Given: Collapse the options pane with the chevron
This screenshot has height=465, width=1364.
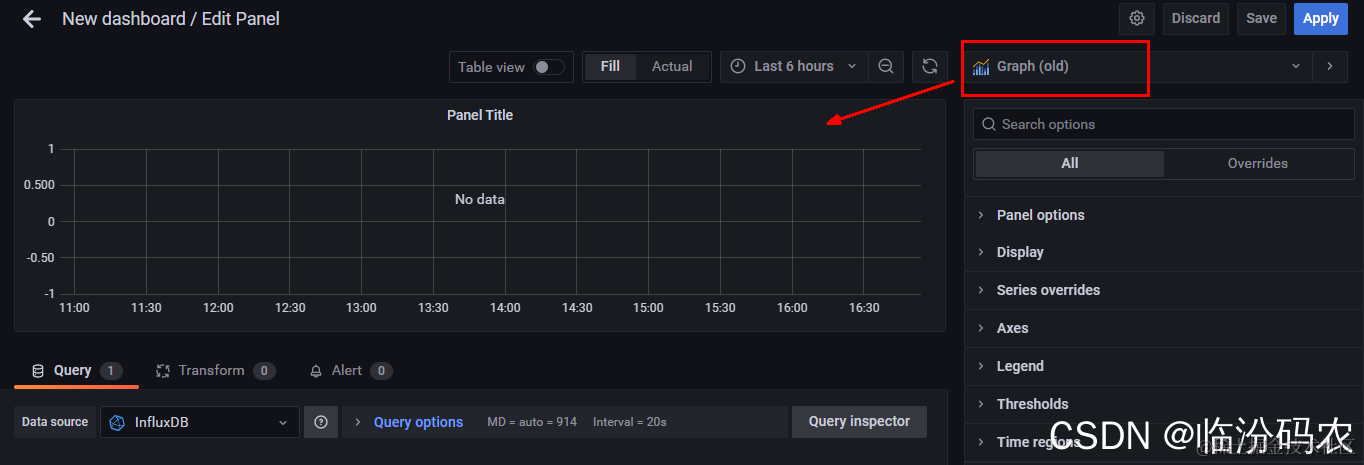Looking at the screenshot, I should coord(1330,66).
